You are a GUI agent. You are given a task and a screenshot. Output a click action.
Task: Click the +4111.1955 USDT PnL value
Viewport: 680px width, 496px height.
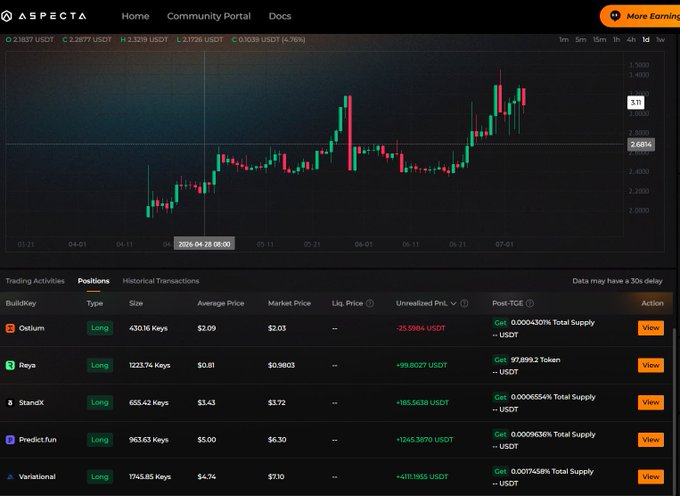pyautogui.click(x=422, y=477)
